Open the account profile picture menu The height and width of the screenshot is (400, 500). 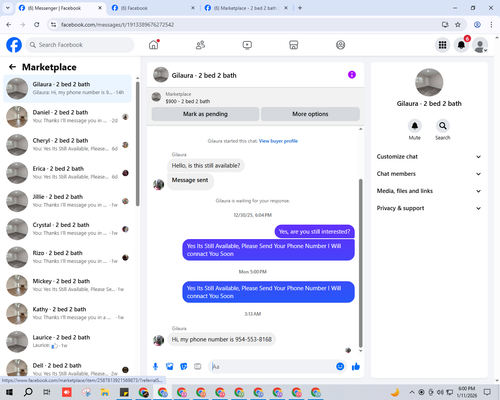pos(480,45)
